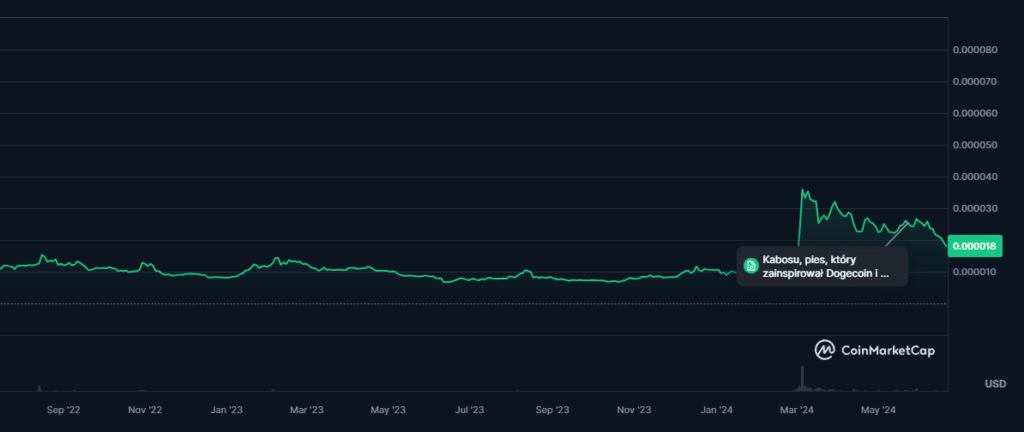Select the May '23 date label
The height and width of the screenshot is (432, 1024).
[x=387, y=410]
